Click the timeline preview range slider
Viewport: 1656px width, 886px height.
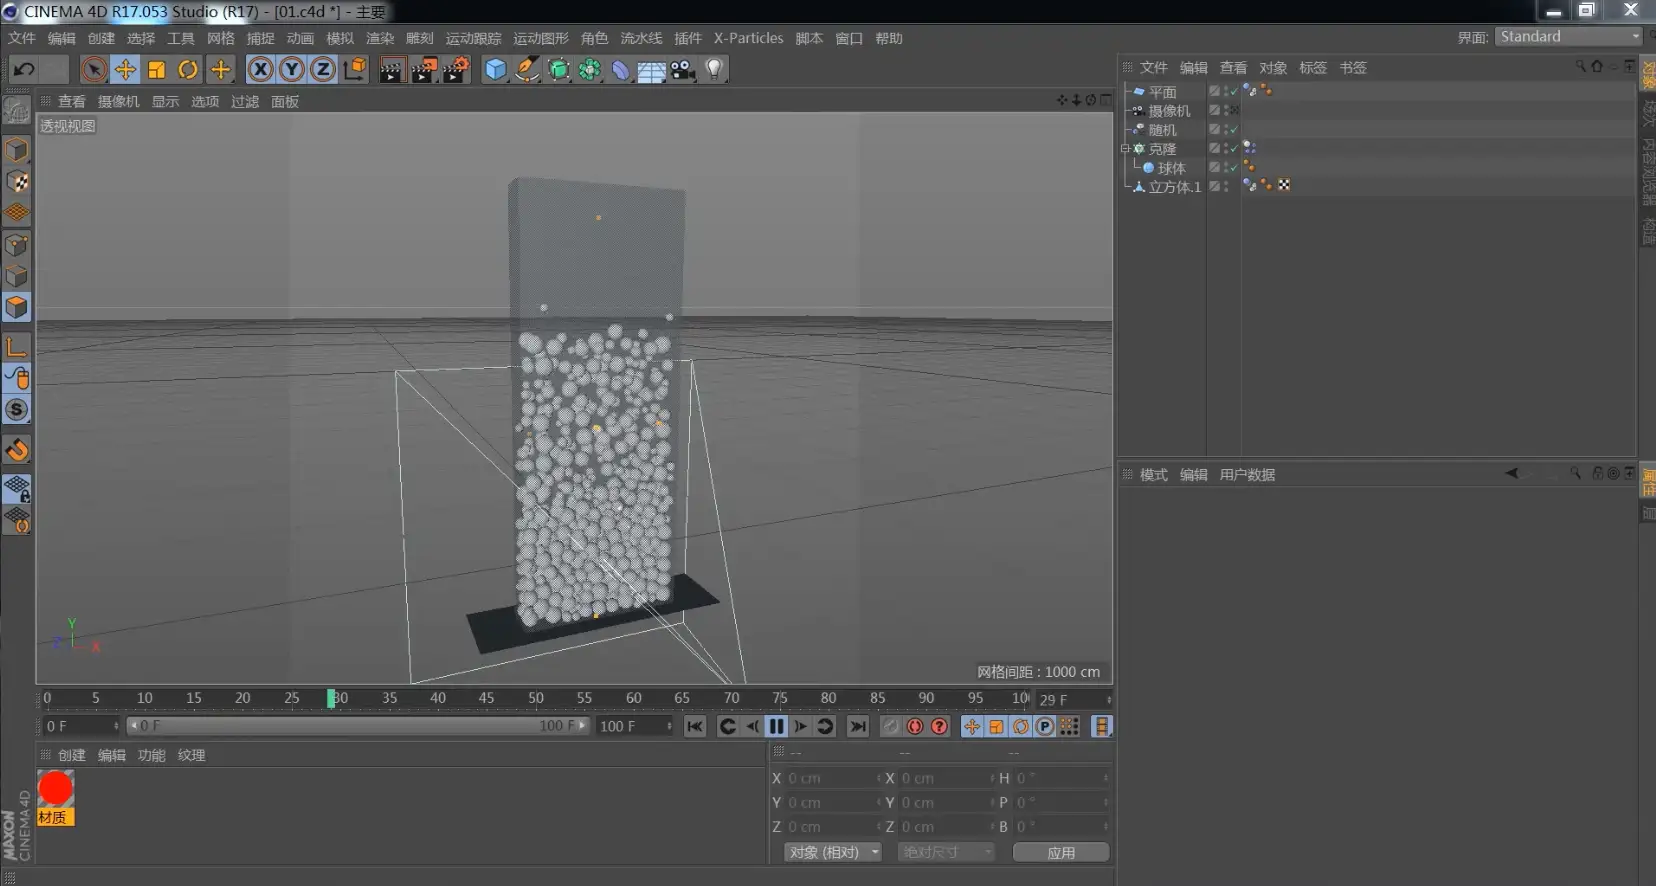[x=358, y=726]
